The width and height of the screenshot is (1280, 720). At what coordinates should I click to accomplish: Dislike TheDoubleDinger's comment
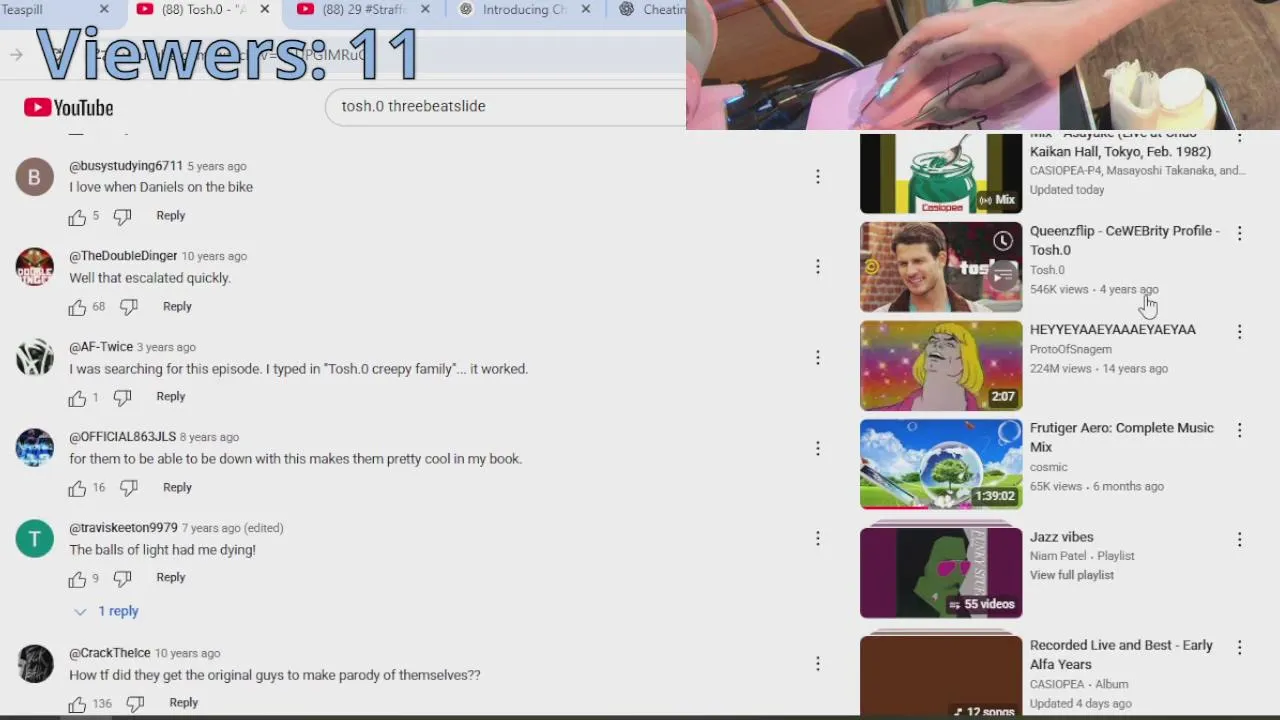coord(129,307)
